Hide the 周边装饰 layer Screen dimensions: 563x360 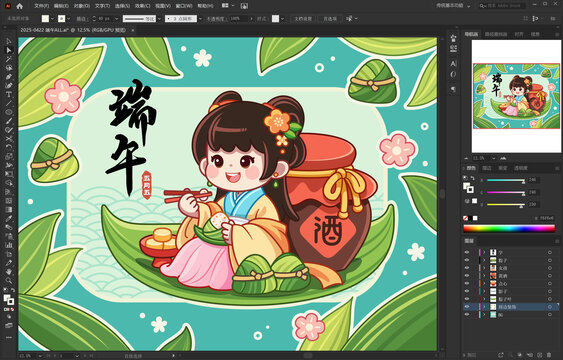click(x=467, y=307)
